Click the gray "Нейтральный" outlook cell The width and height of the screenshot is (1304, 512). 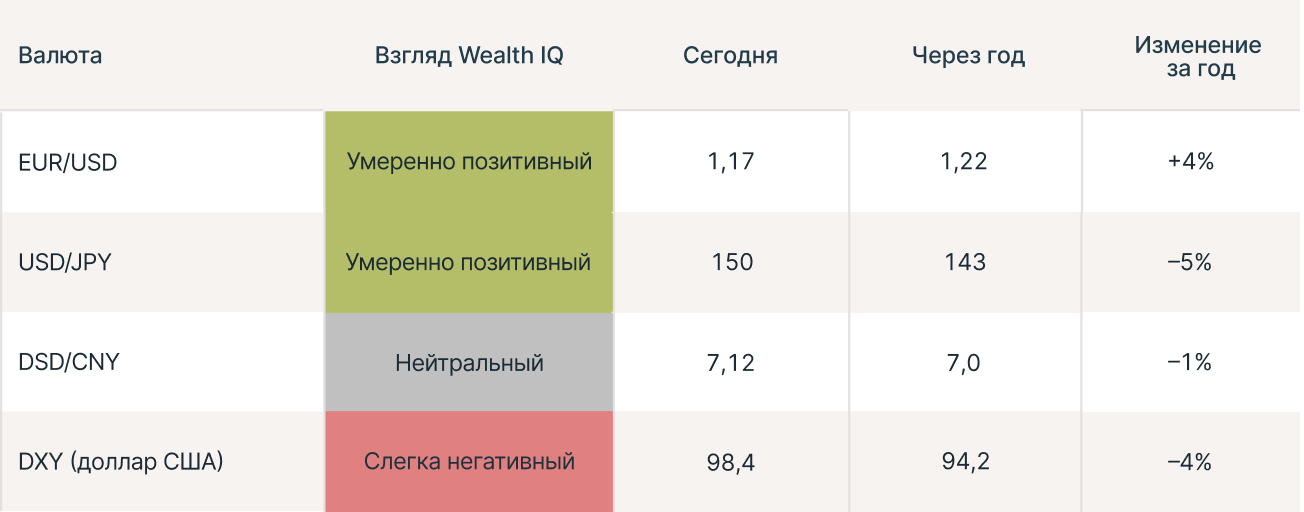coord(469,361)
